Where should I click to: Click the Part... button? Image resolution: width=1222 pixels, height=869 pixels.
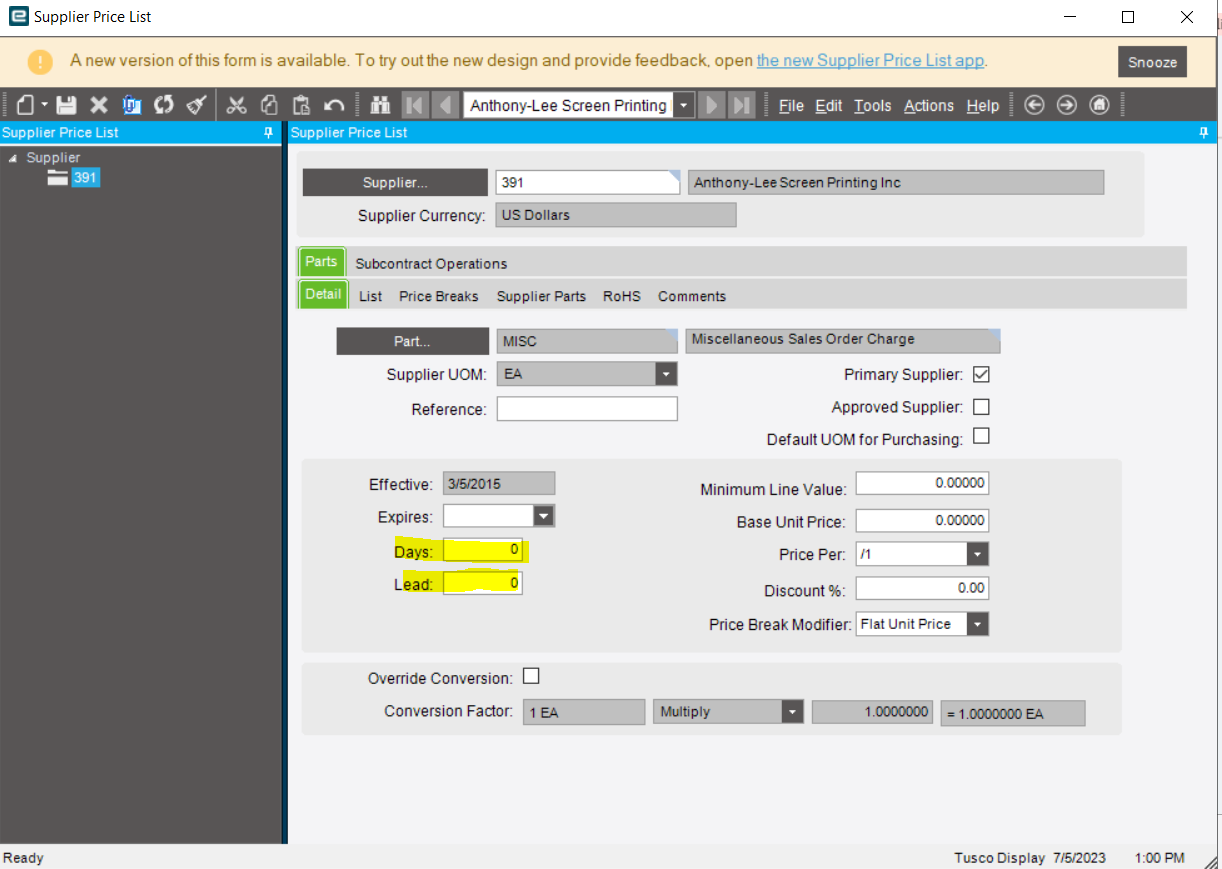411,341
